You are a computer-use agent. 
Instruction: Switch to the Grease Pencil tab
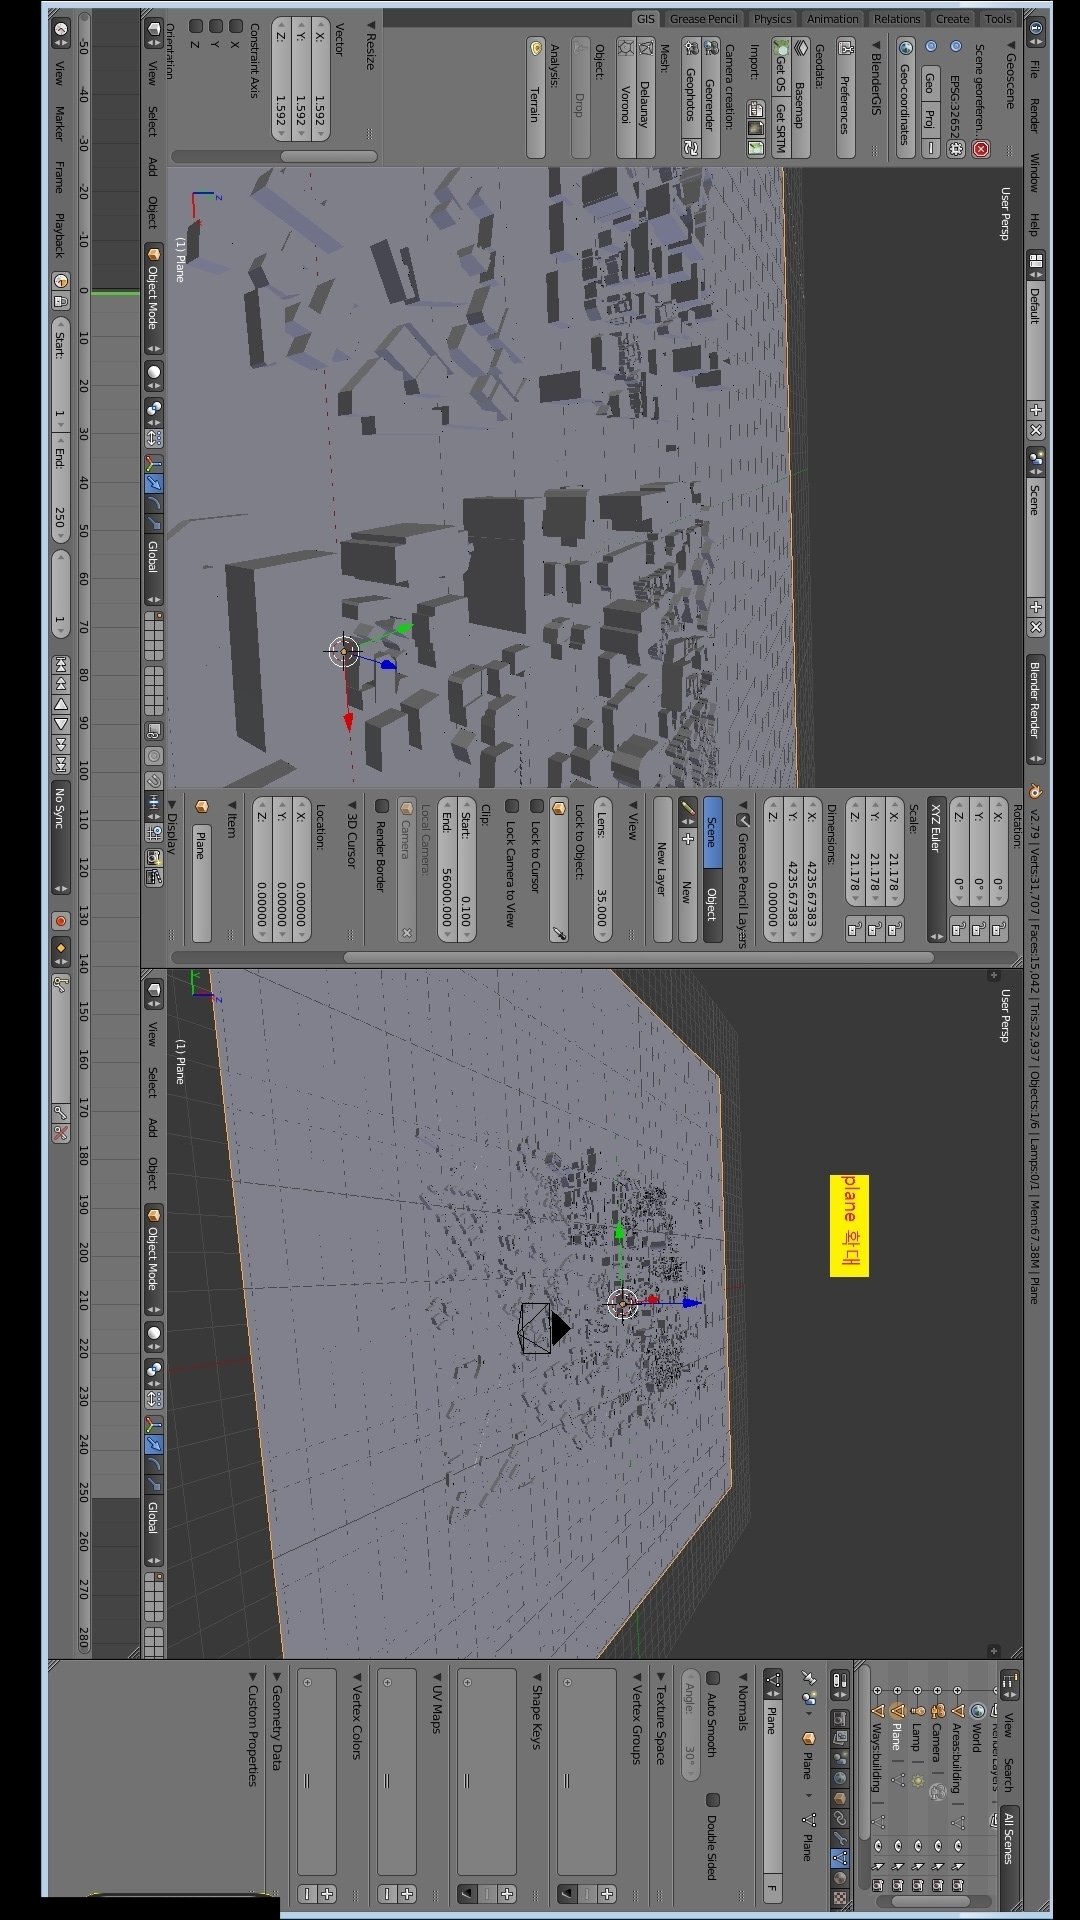[704, 19]
